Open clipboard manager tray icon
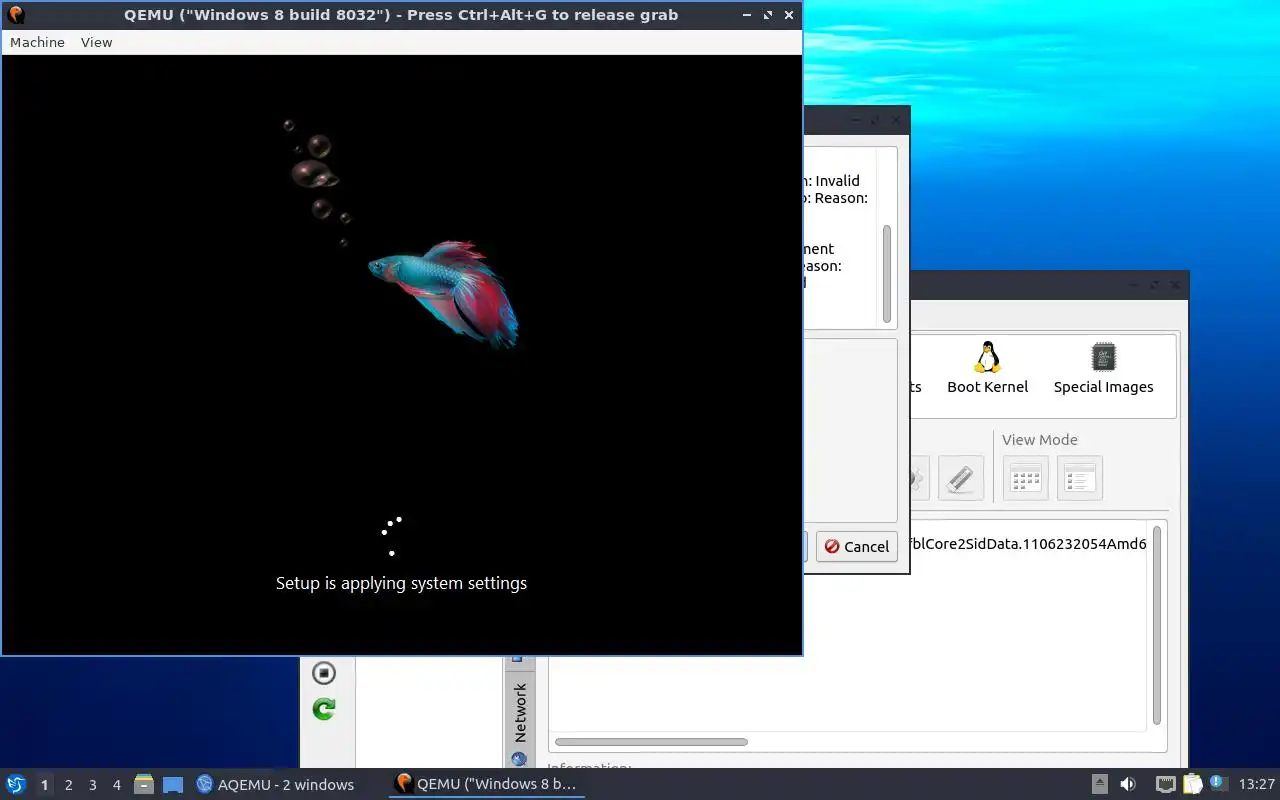The image size is (1280, 800). point(1192,785)
